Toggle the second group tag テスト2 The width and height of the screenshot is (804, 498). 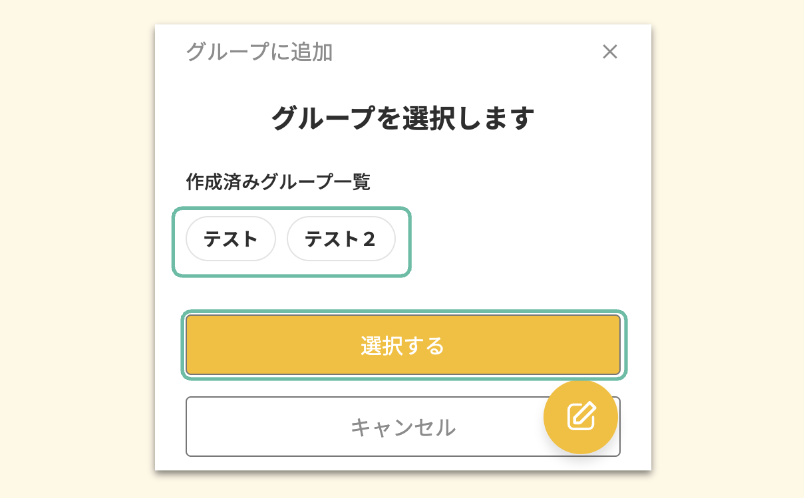point(341,239)
